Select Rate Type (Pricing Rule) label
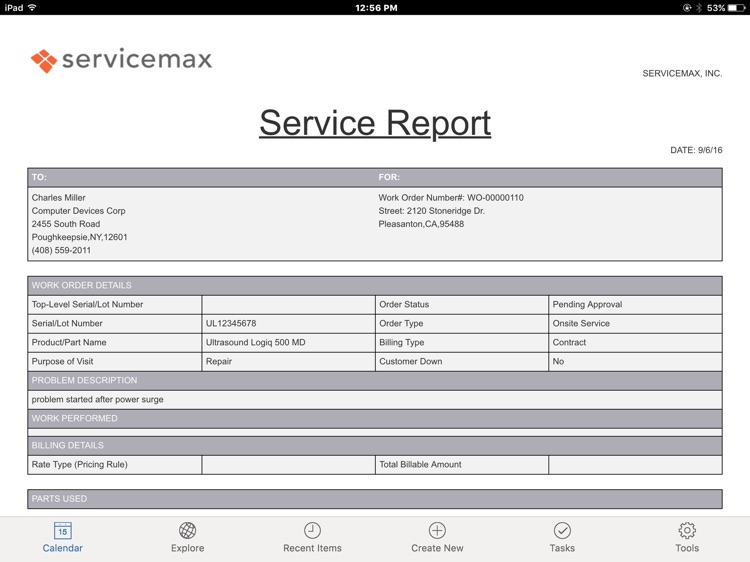Screen dimensions: 750x562 pyautogui.click(x=79, y=464)
